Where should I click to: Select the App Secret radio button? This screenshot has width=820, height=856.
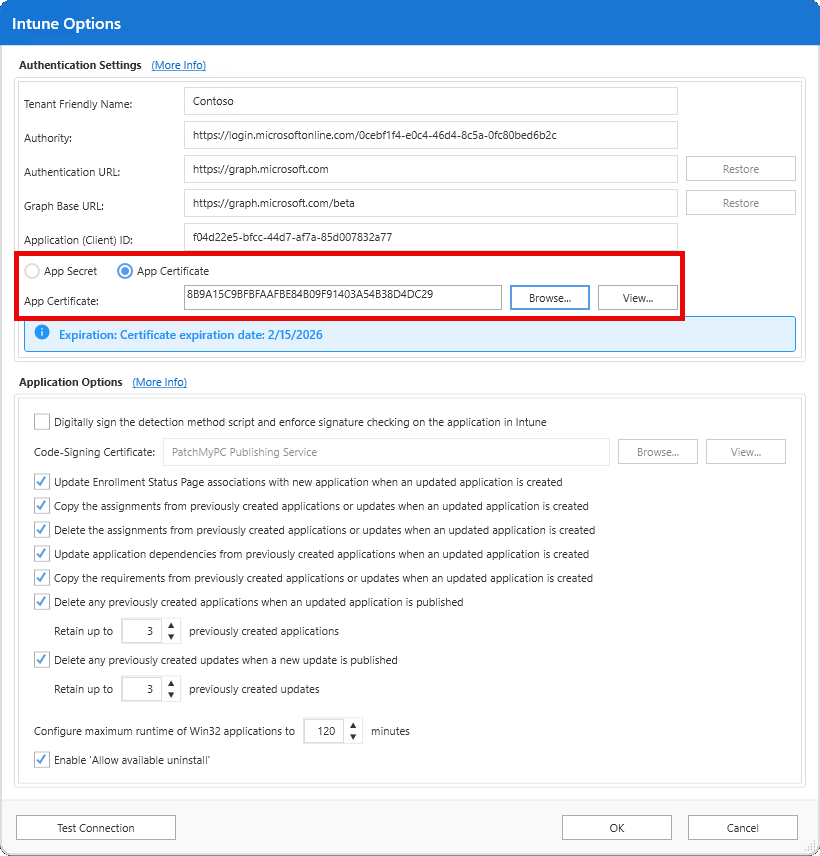(x=31, y=270)
